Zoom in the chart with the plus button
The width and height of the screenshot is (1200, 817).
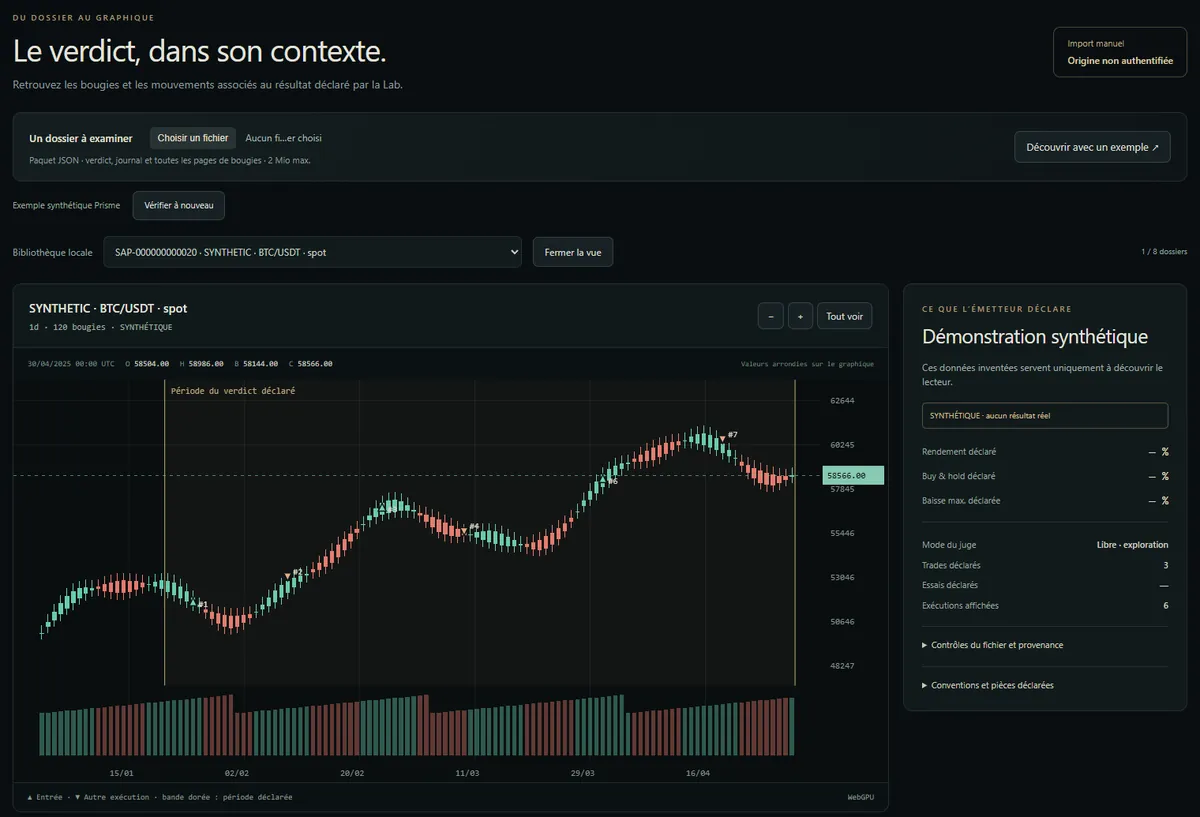[x=800, y=316]
